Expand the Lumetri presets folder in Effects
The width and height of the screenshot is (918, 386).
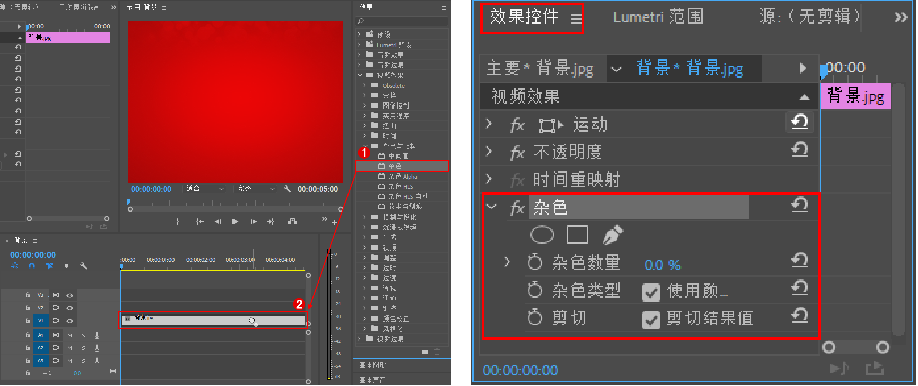(359, 45)
